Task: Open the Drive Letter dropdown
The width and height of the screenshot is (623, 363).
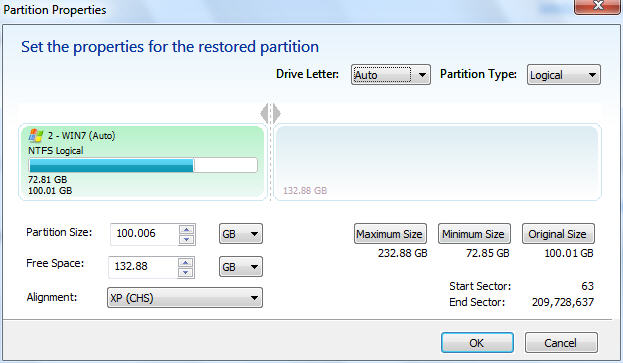Action: pos(391,75)
